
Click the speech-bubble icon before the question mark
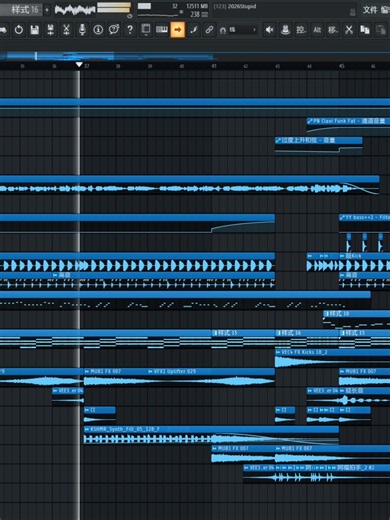[114, 30]
